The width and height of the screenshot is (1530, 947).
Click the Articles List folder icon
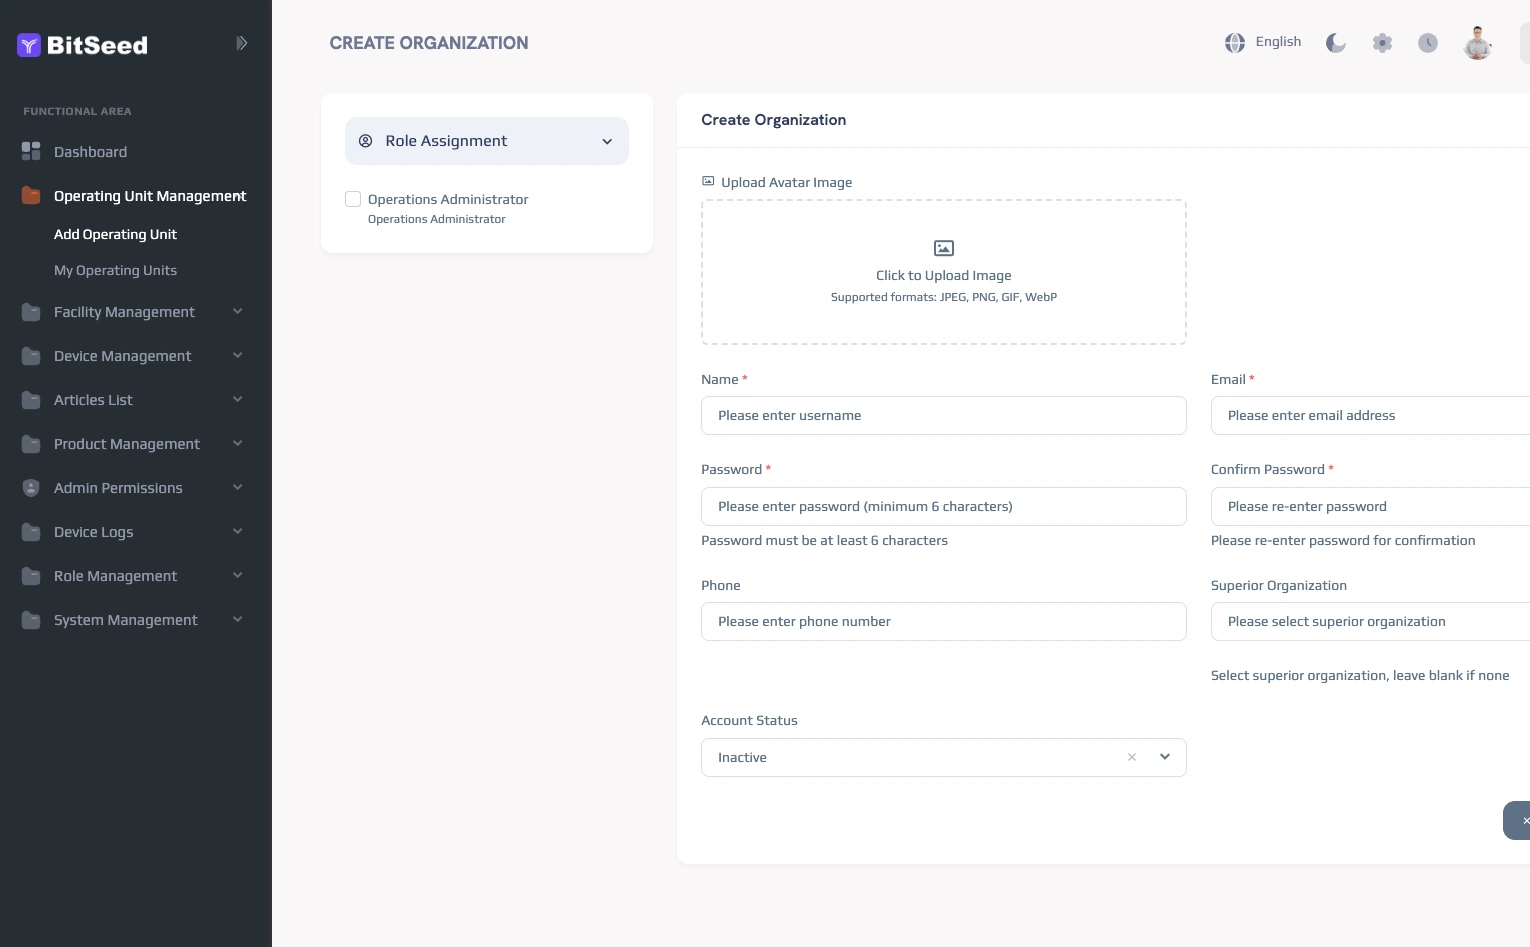click(x=31, y=400)
